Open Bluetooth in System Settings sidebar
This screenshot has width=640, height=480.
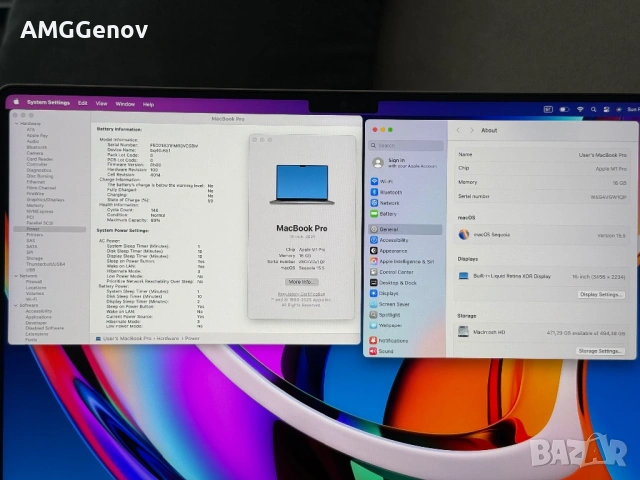[x=405, y=192]
